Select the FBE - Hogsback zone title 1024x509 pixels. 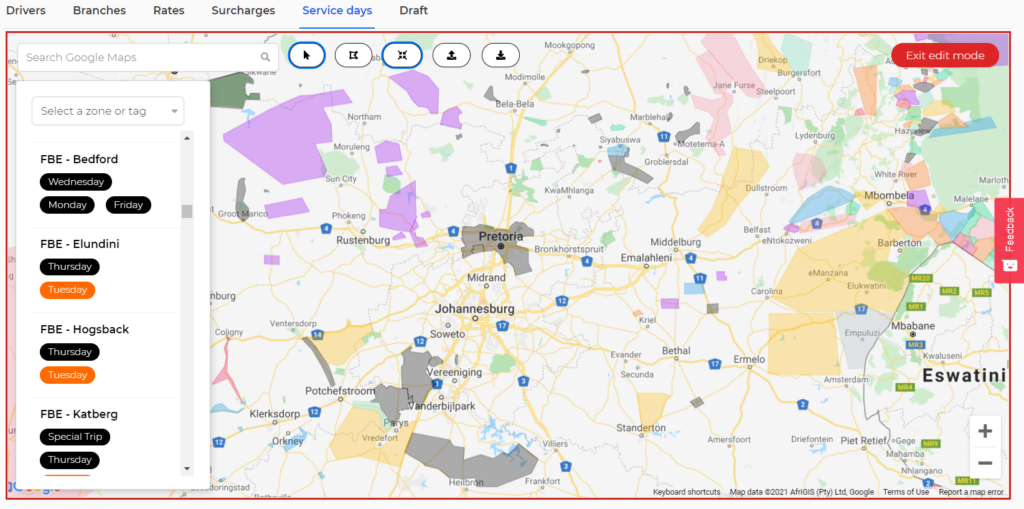(84, 329)
